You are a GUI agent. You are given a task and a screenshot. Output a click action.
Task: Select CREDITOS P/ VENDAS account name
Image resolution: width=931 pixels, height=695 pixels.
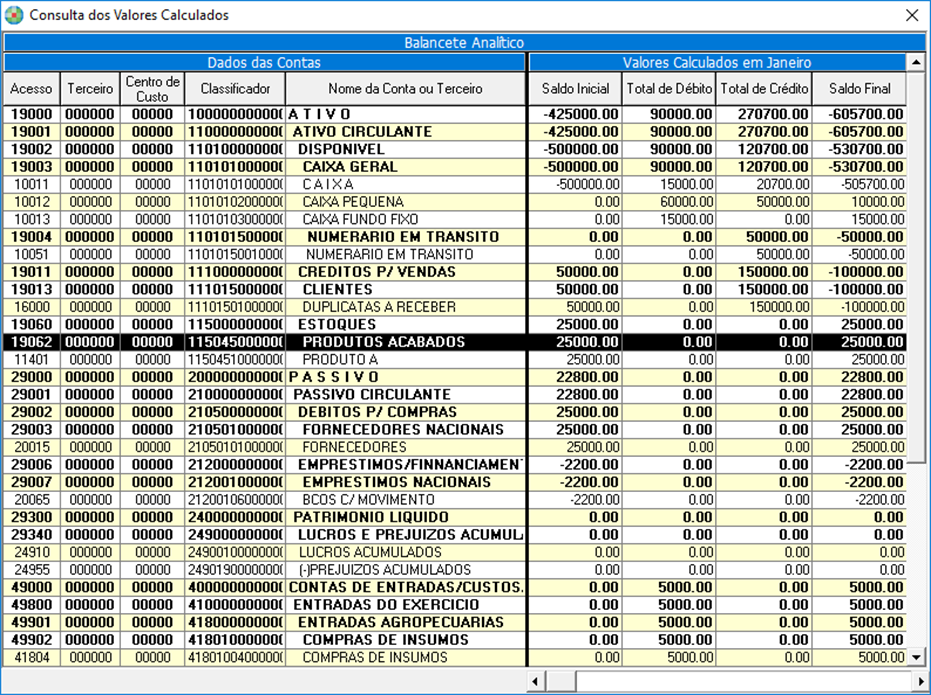point(377,272)
